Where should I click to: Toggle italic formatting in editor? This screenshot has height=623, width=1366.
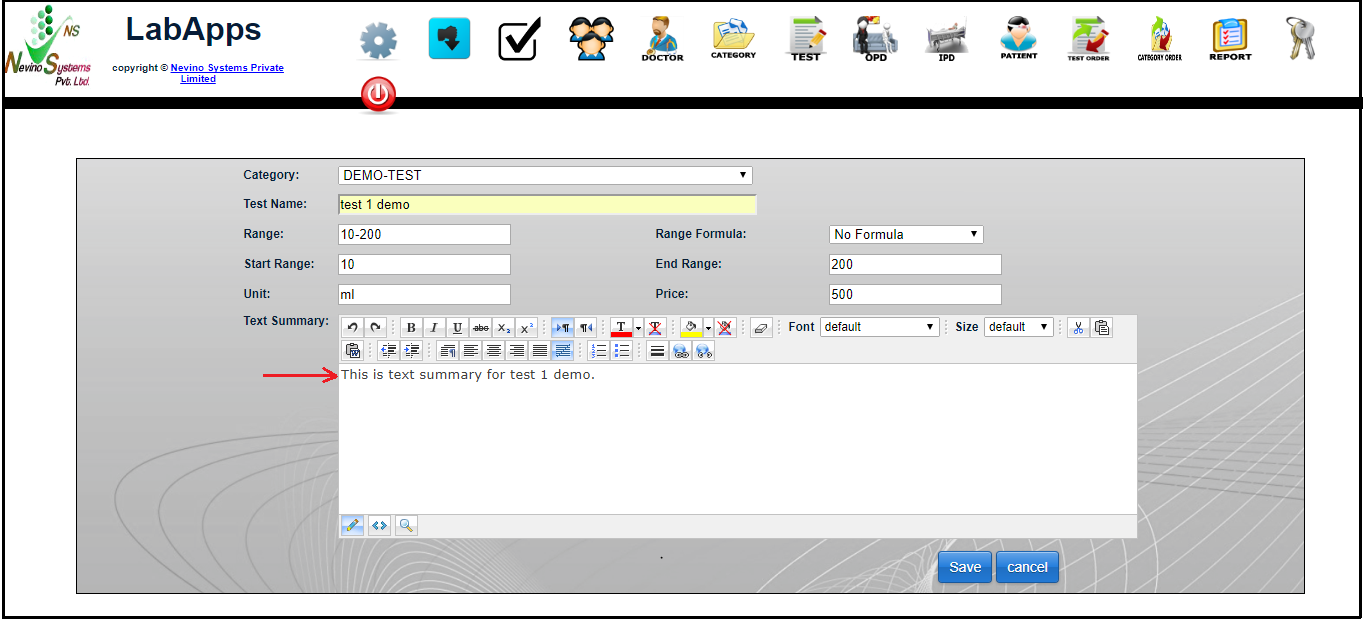pos(434,327)
